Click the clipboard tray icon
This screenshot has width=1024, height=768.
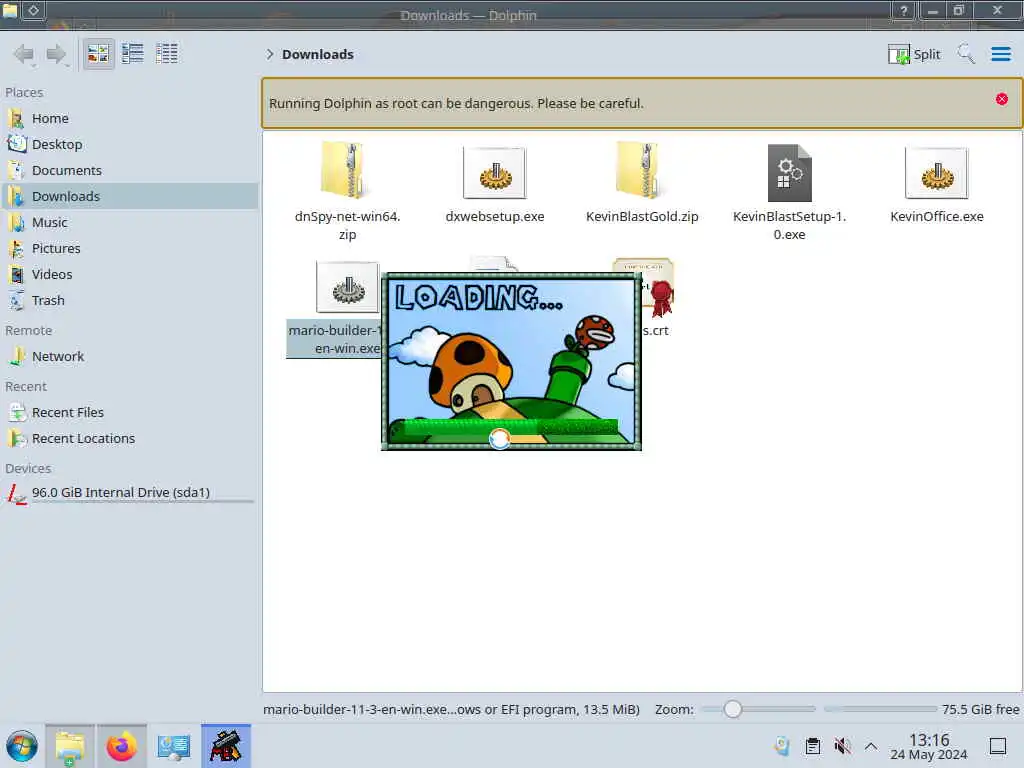pyautogui.click(x=812, y=746)
